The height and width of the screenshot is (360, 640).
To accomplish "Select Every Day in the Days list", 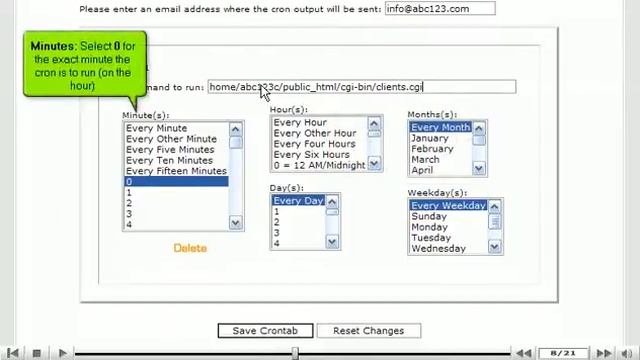I will [298, 201].
